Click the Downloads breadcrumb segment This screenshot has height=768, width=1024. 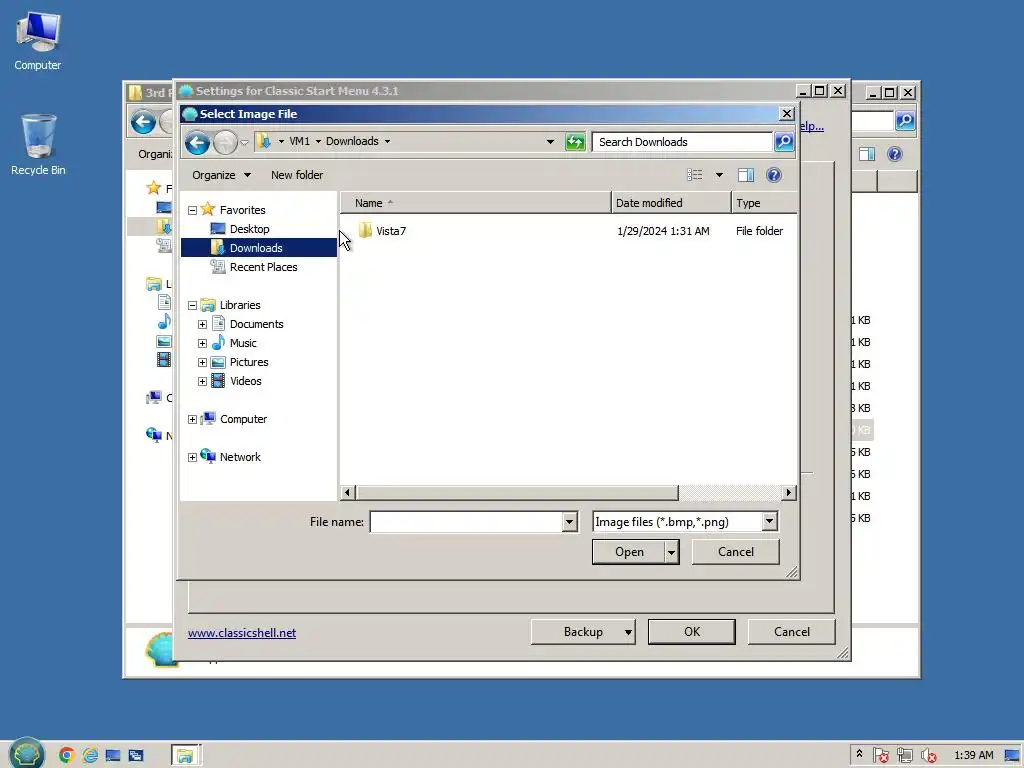[x=352, y=141]
